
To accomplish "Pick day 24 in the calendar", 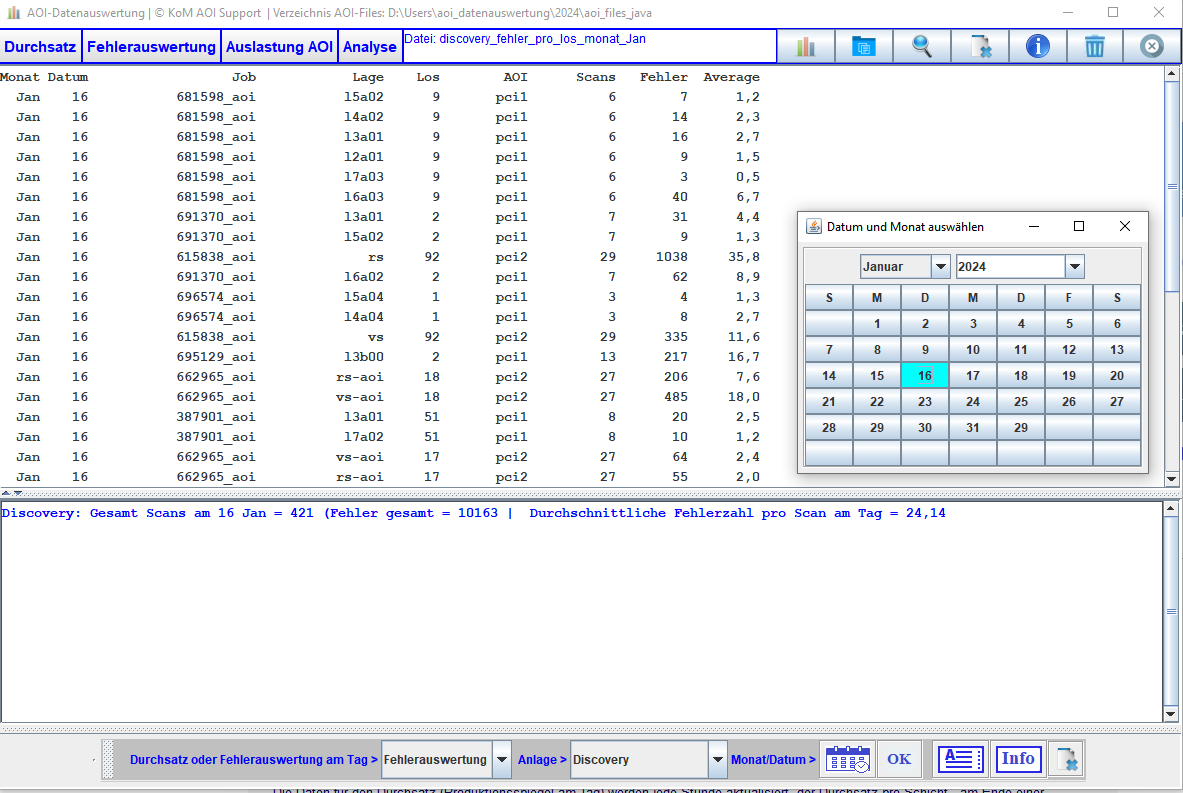I will [x=973, y=401].
